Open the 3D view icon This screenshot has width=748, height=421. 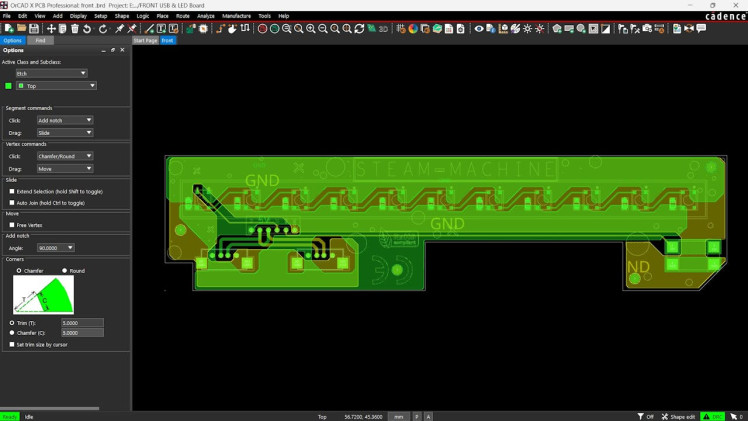(x=384, y=29)
